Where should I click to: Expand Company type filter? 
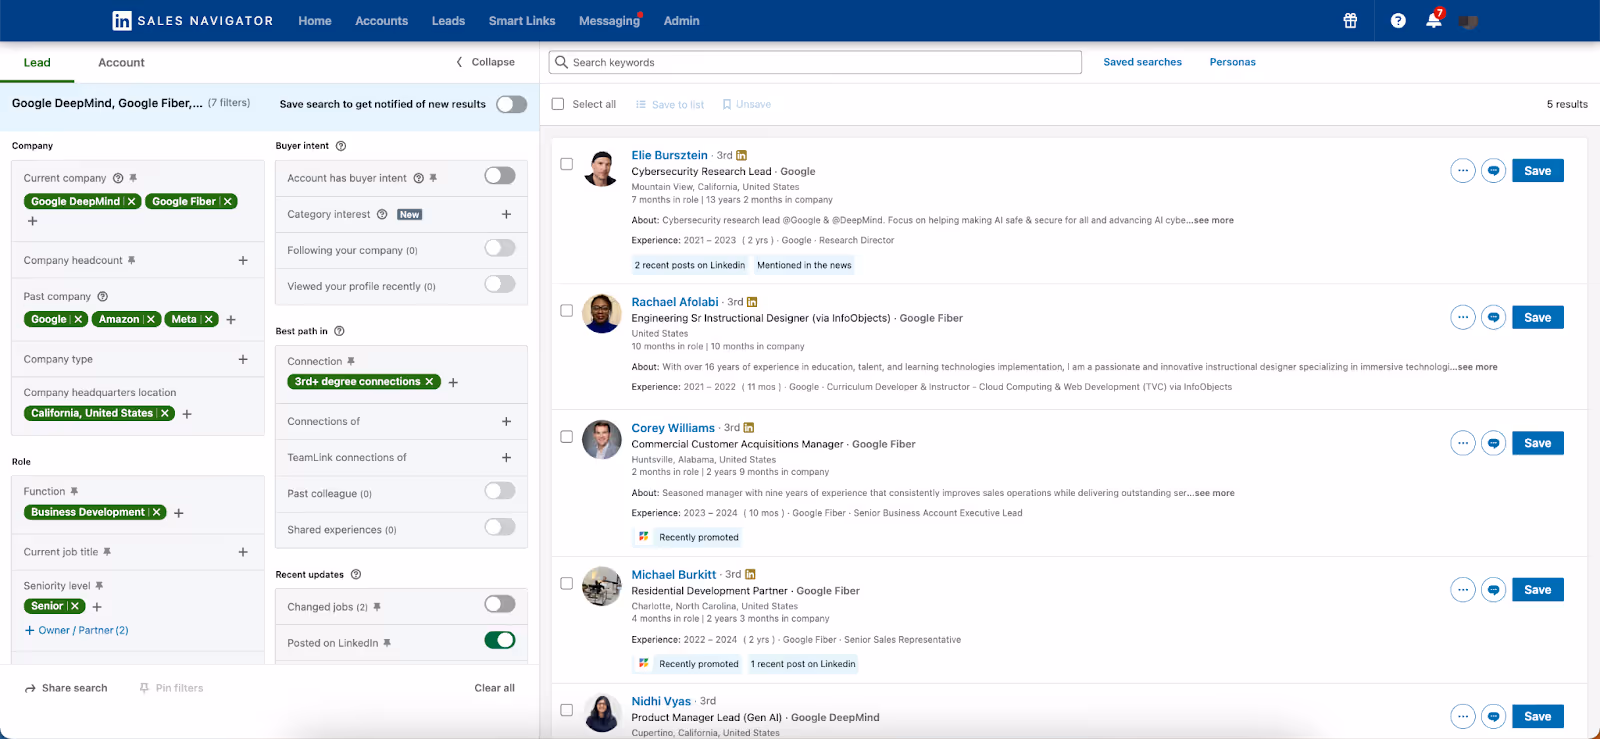tap(243, 359)
